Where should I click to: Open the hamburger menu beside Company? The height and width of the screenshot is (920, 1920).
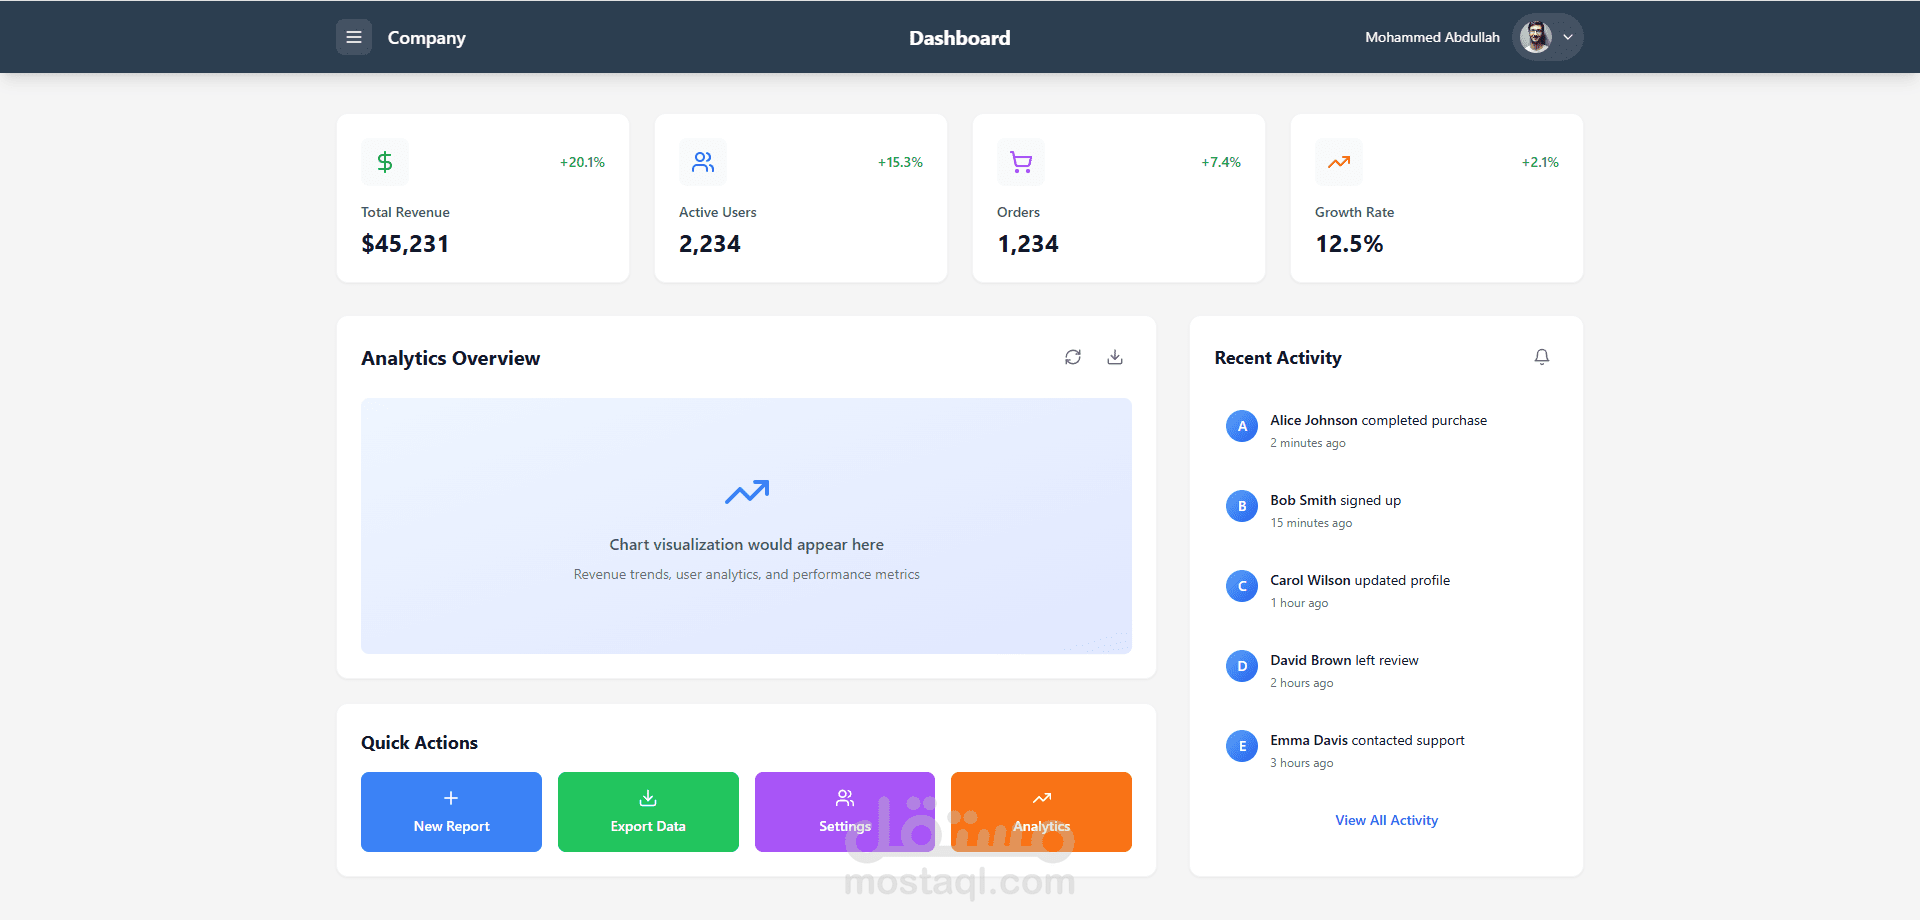tap(354, 37)
